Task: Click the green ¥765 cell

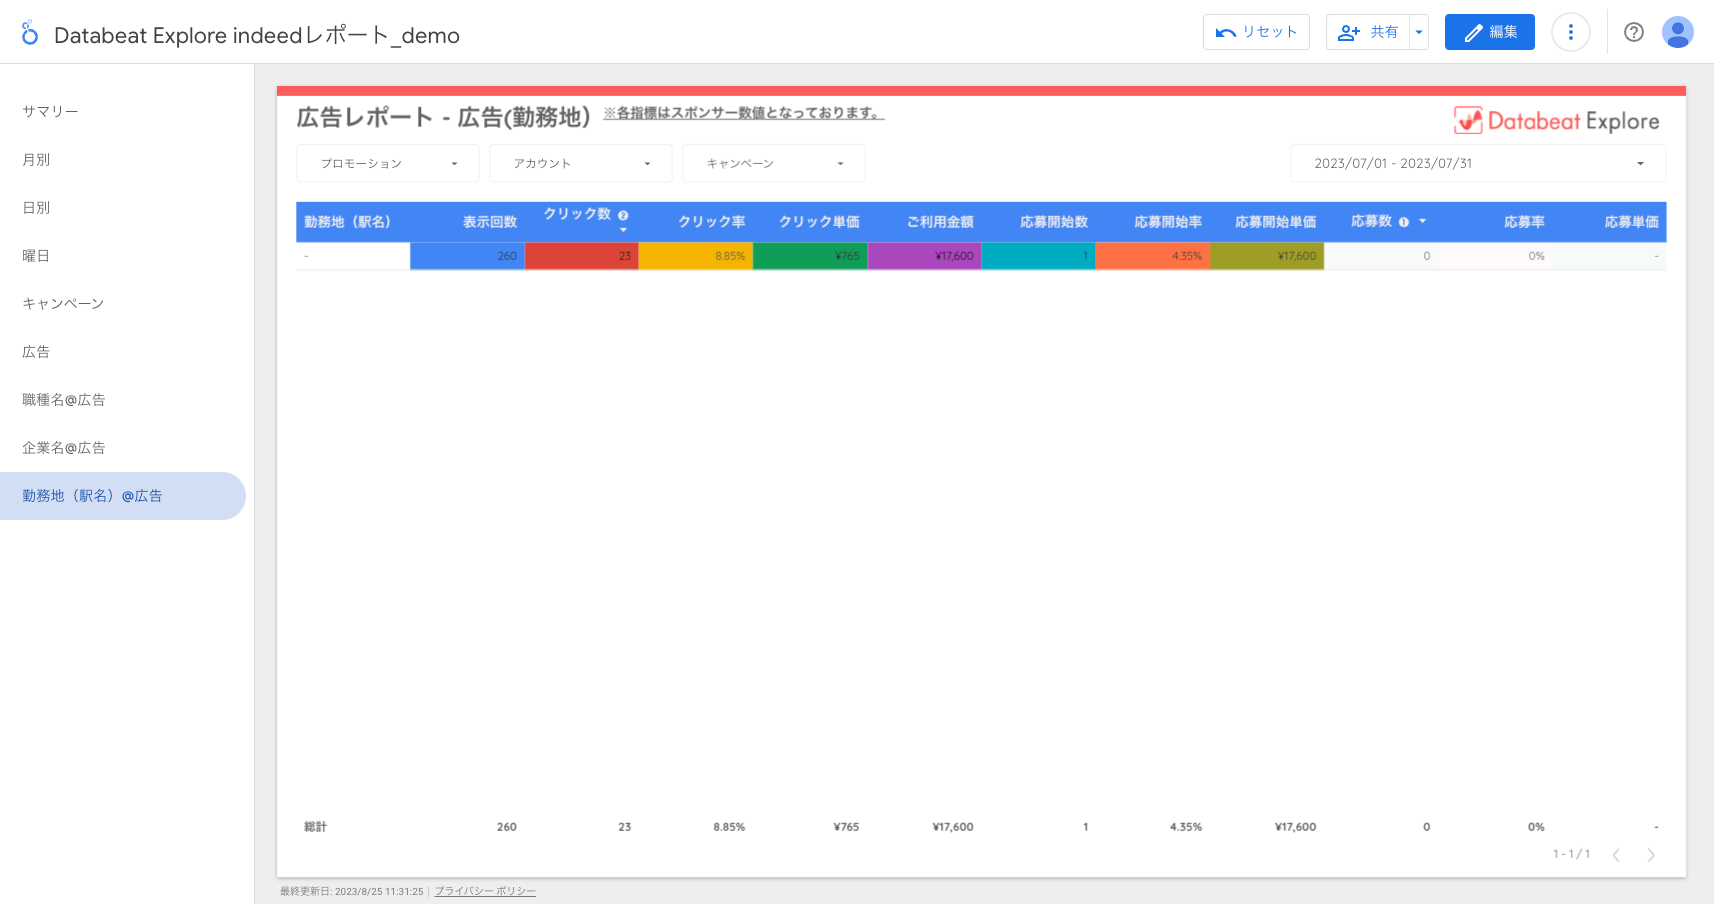Action: 810,256
